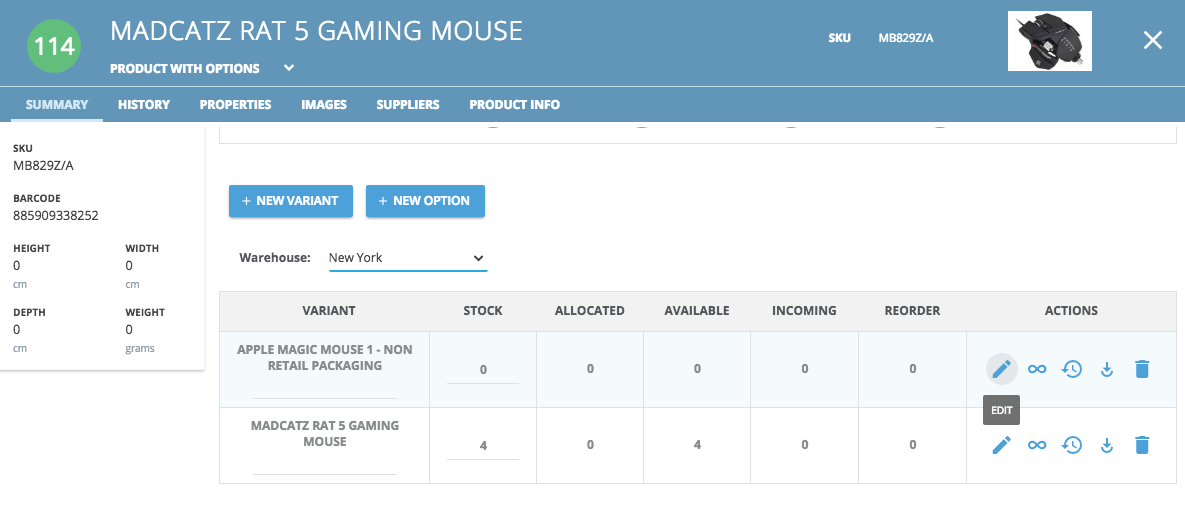1185x527 pixels.
Task: Click the link icon for Apple Magic Mouse variant
Action: (x=1037, y=369)
